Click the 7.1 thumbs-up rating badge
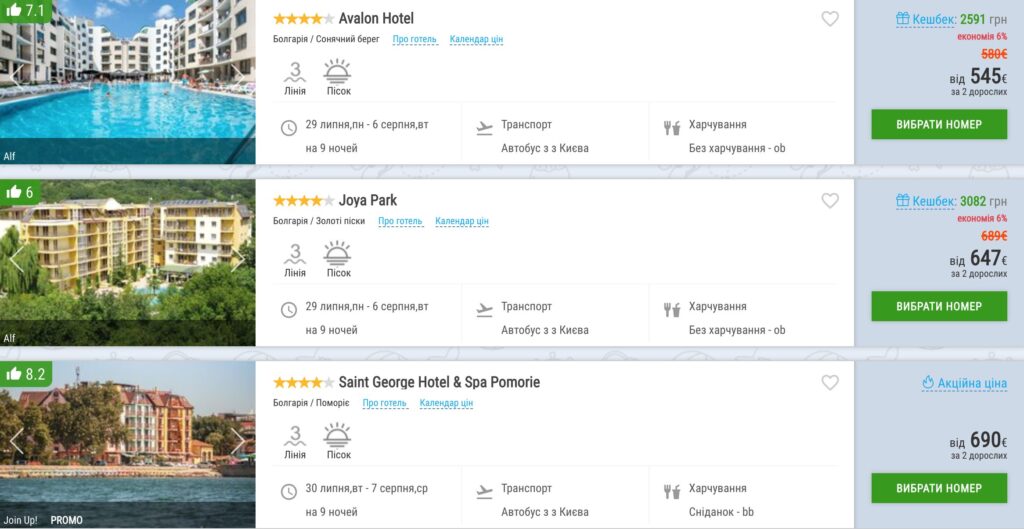Screen dimensions: 1024x529 [25, 10]
